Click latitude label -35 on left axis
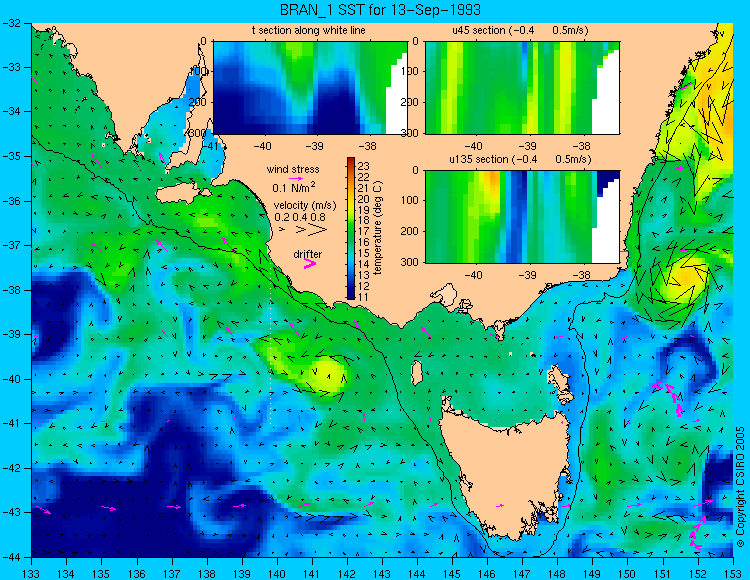The height and width of the screenshot is (580, 750). (x=11, y=156)
